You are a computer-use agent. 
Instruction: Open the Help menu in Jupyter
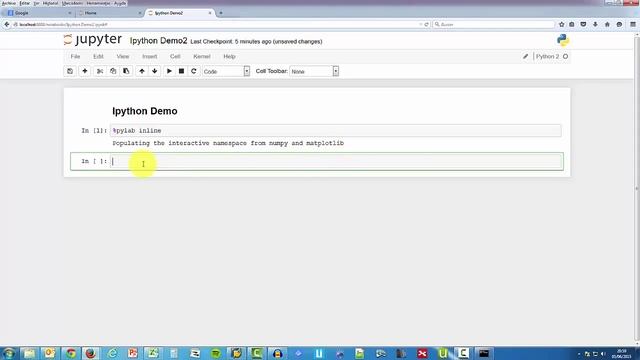(x=229, y=56)
